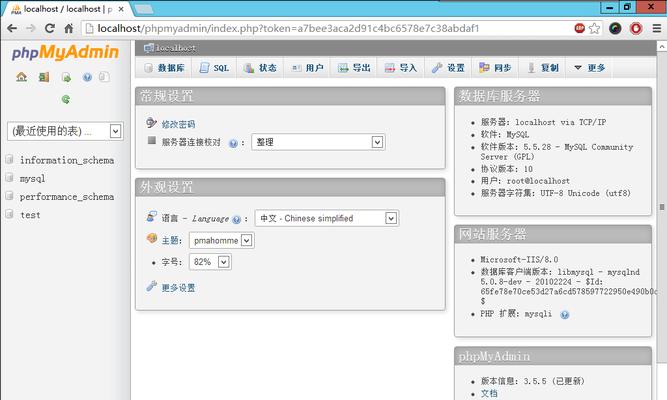The image size is (667, 400).
Task: Open a new browser tab
Action: [x=144, y=9]
